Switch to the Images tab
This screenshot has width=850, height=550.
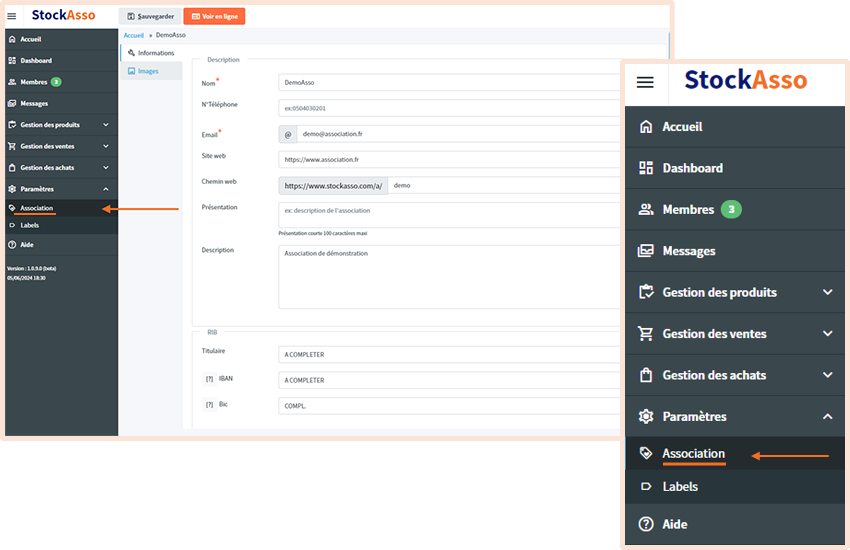149,71
